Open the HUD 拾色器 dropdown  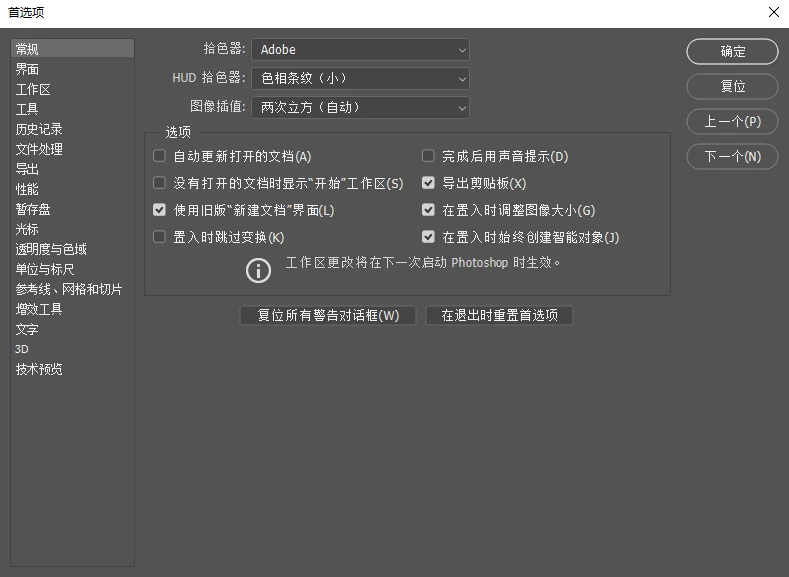point(360,78)
